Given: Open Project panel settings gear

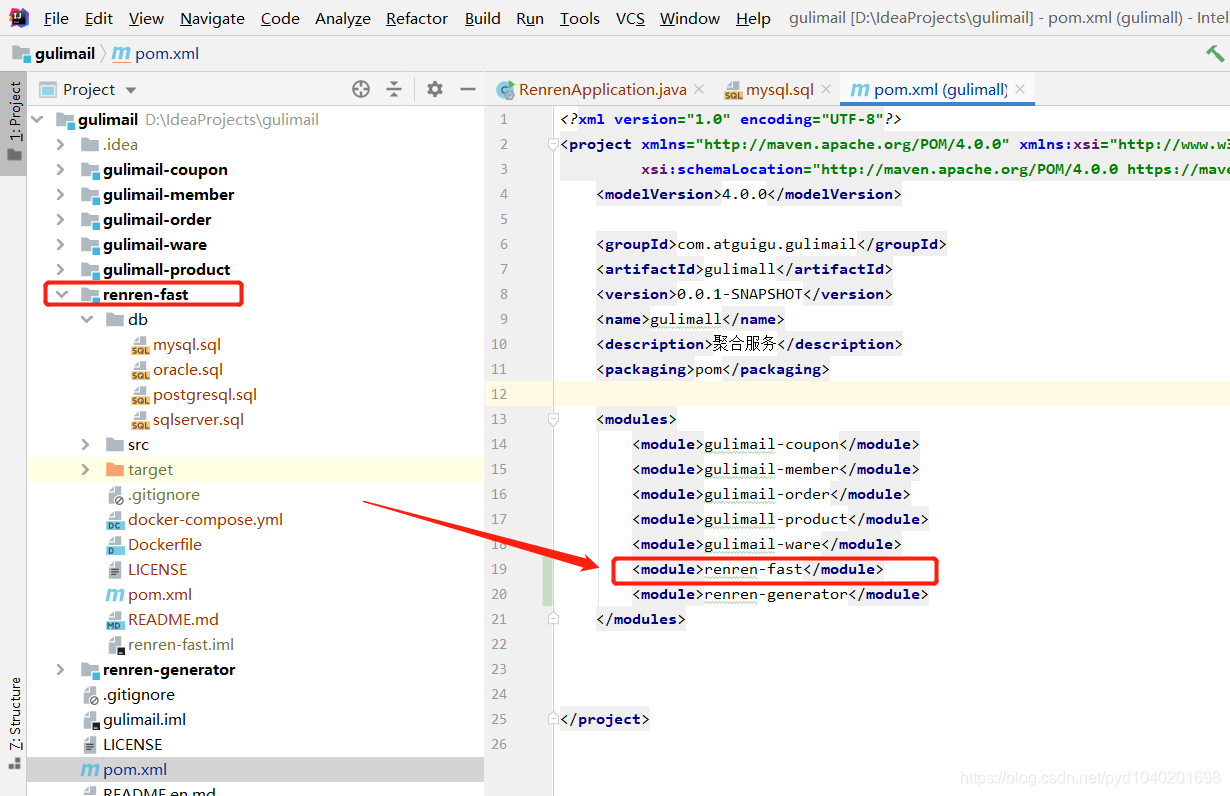Looking at the screenshot, I should click(x=434, y=89).
